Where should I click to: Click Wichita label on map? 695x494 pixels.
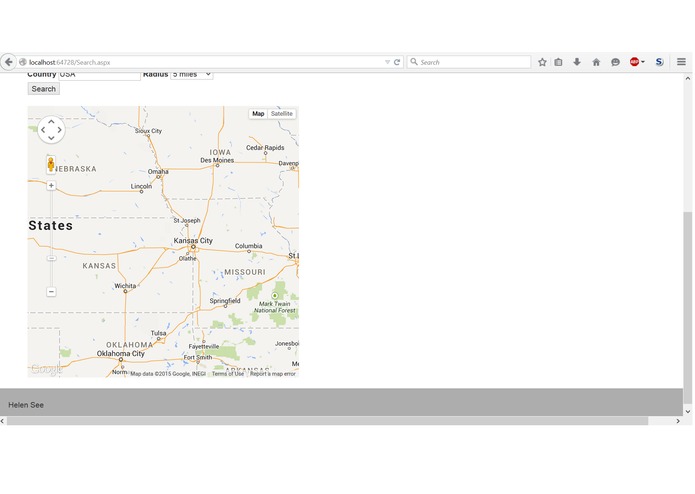coord(125,286)
